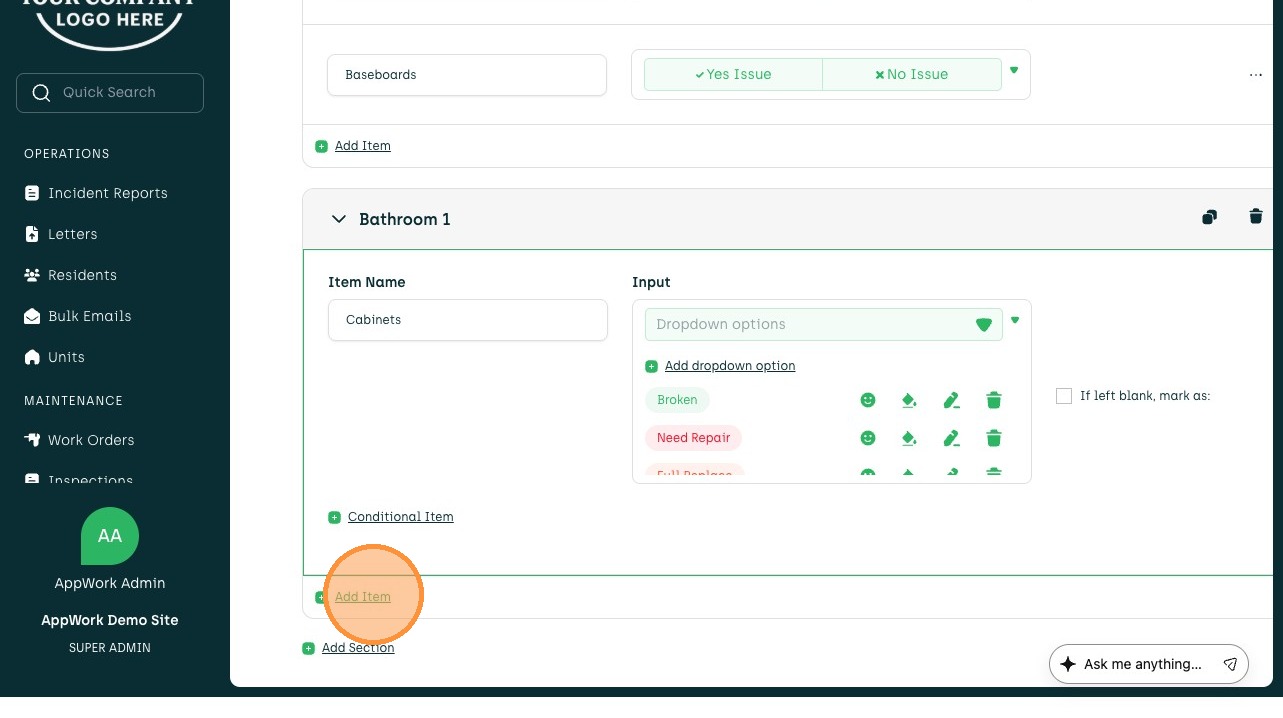Set emoji for Need Repair option
Image resolution: width=1283 pixels, height=718 pixels.
pyautogui.click(x=868, y=438)
